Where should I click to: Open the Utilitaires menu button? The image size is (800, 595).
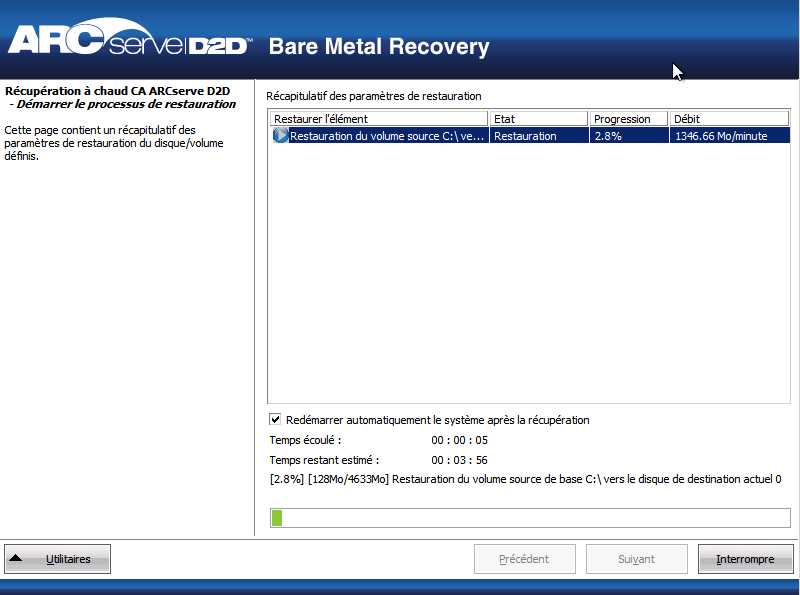tap(57, 559)
